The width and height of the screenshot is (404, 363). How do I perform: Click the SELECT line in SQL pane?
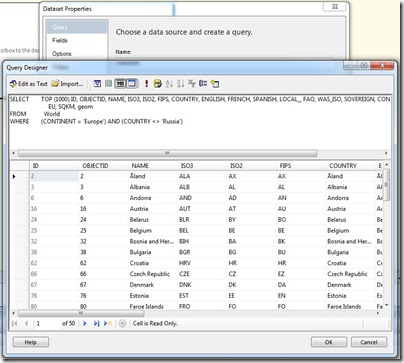tap(200, 99)
